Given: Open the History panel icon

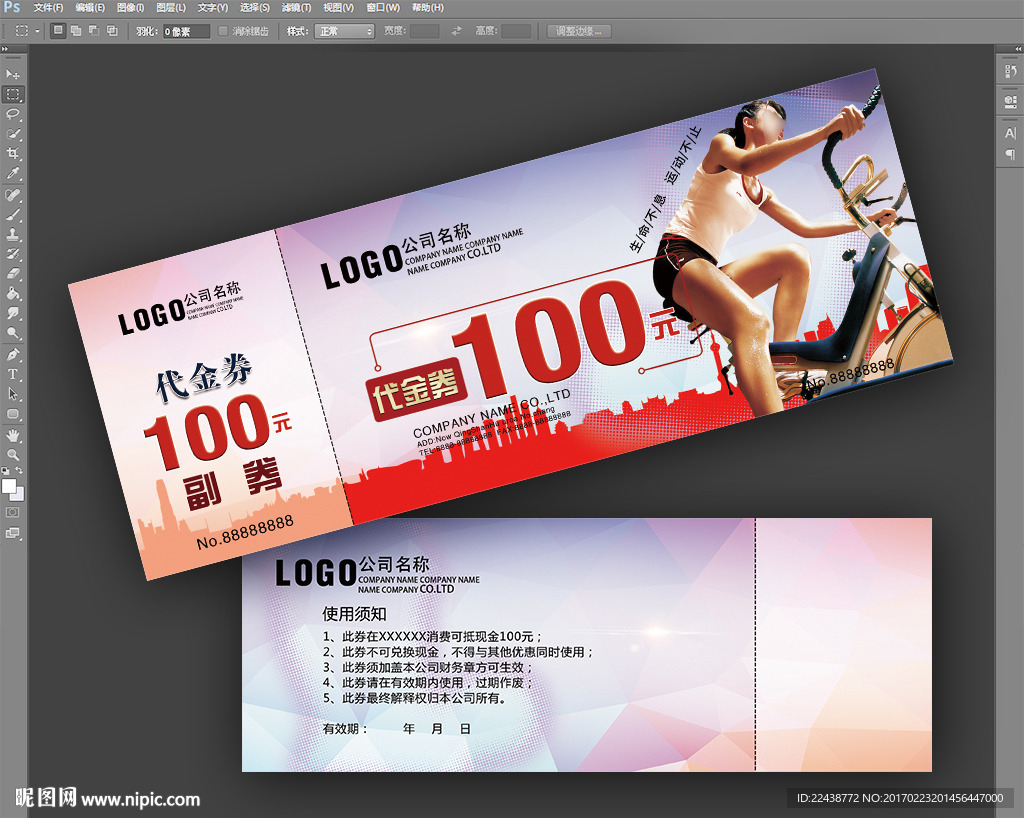Looking at the screenshot, I should click(1010, 71).
